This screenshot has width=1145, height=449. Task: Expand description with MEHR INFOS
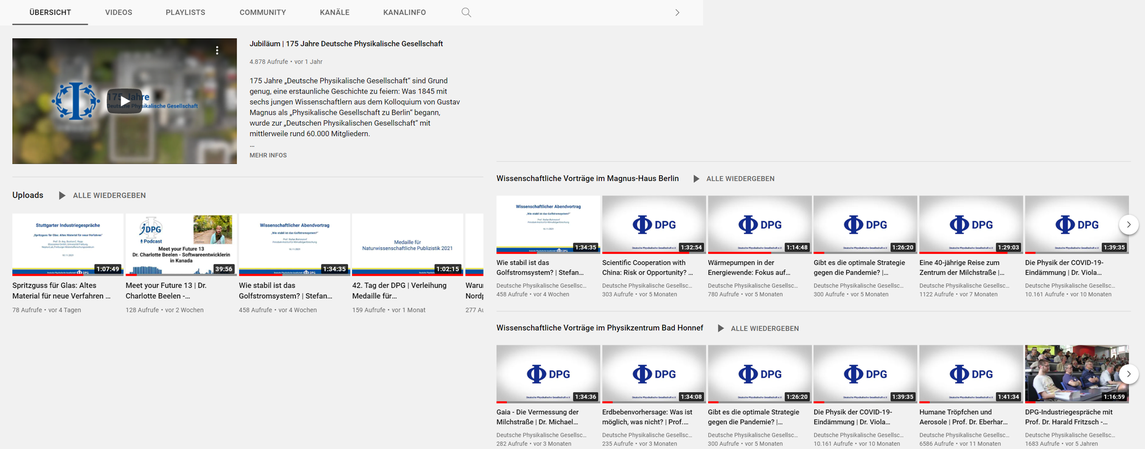[268, 155]
